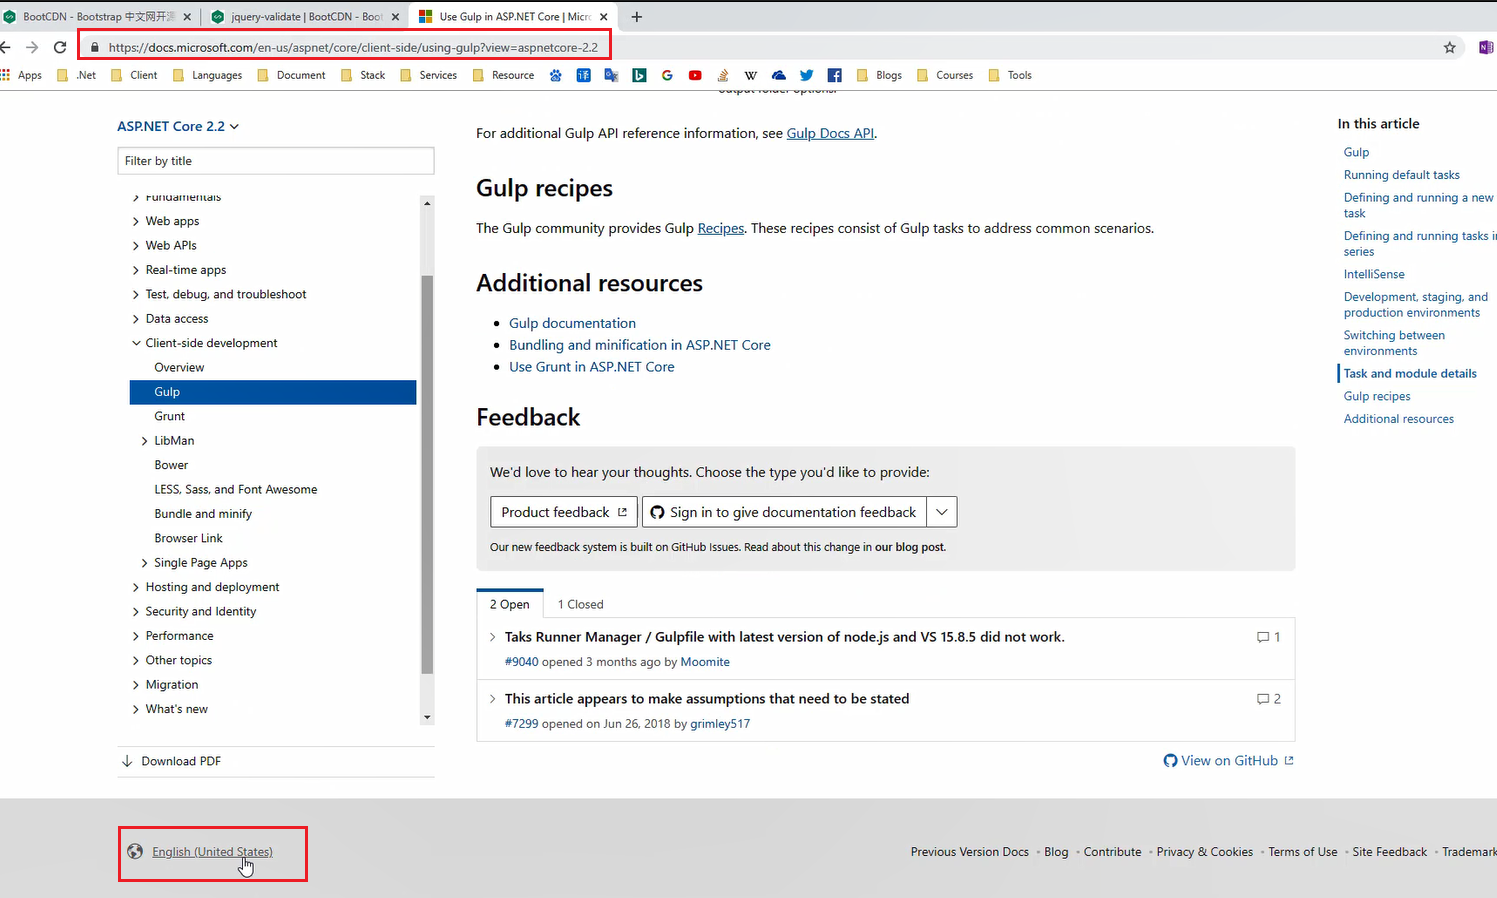Screen dimensions: 1497x898
Task: Open the .Net bookmarks folder
Action: tap(77, 75)
